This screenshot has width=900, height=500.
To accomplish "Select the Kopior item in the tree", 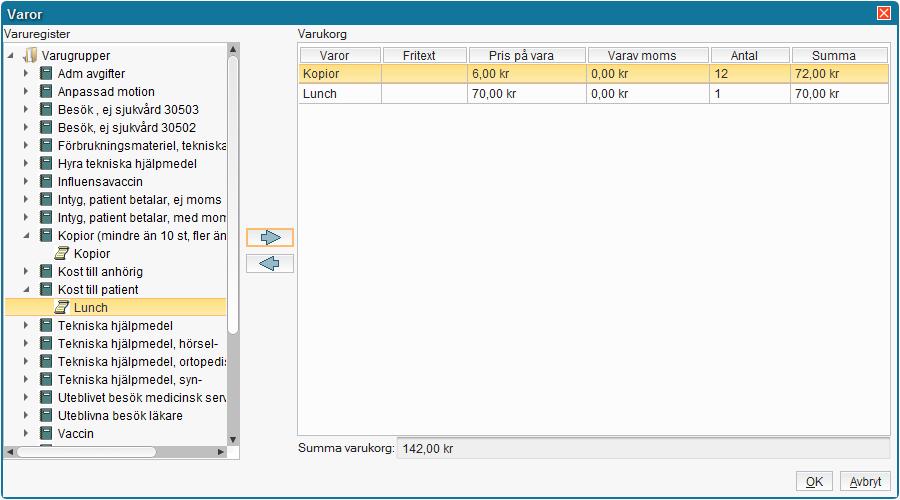I will [x=92, y=254].
